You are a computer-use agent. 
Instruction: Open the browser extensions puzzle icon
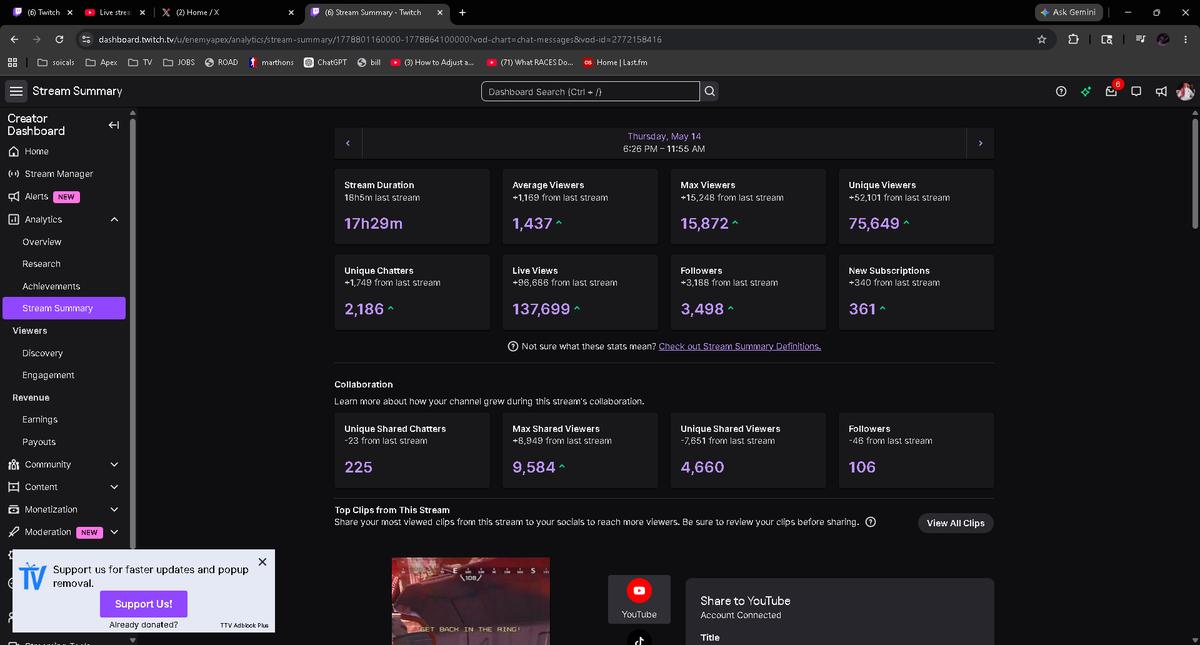click(1073, 39)
